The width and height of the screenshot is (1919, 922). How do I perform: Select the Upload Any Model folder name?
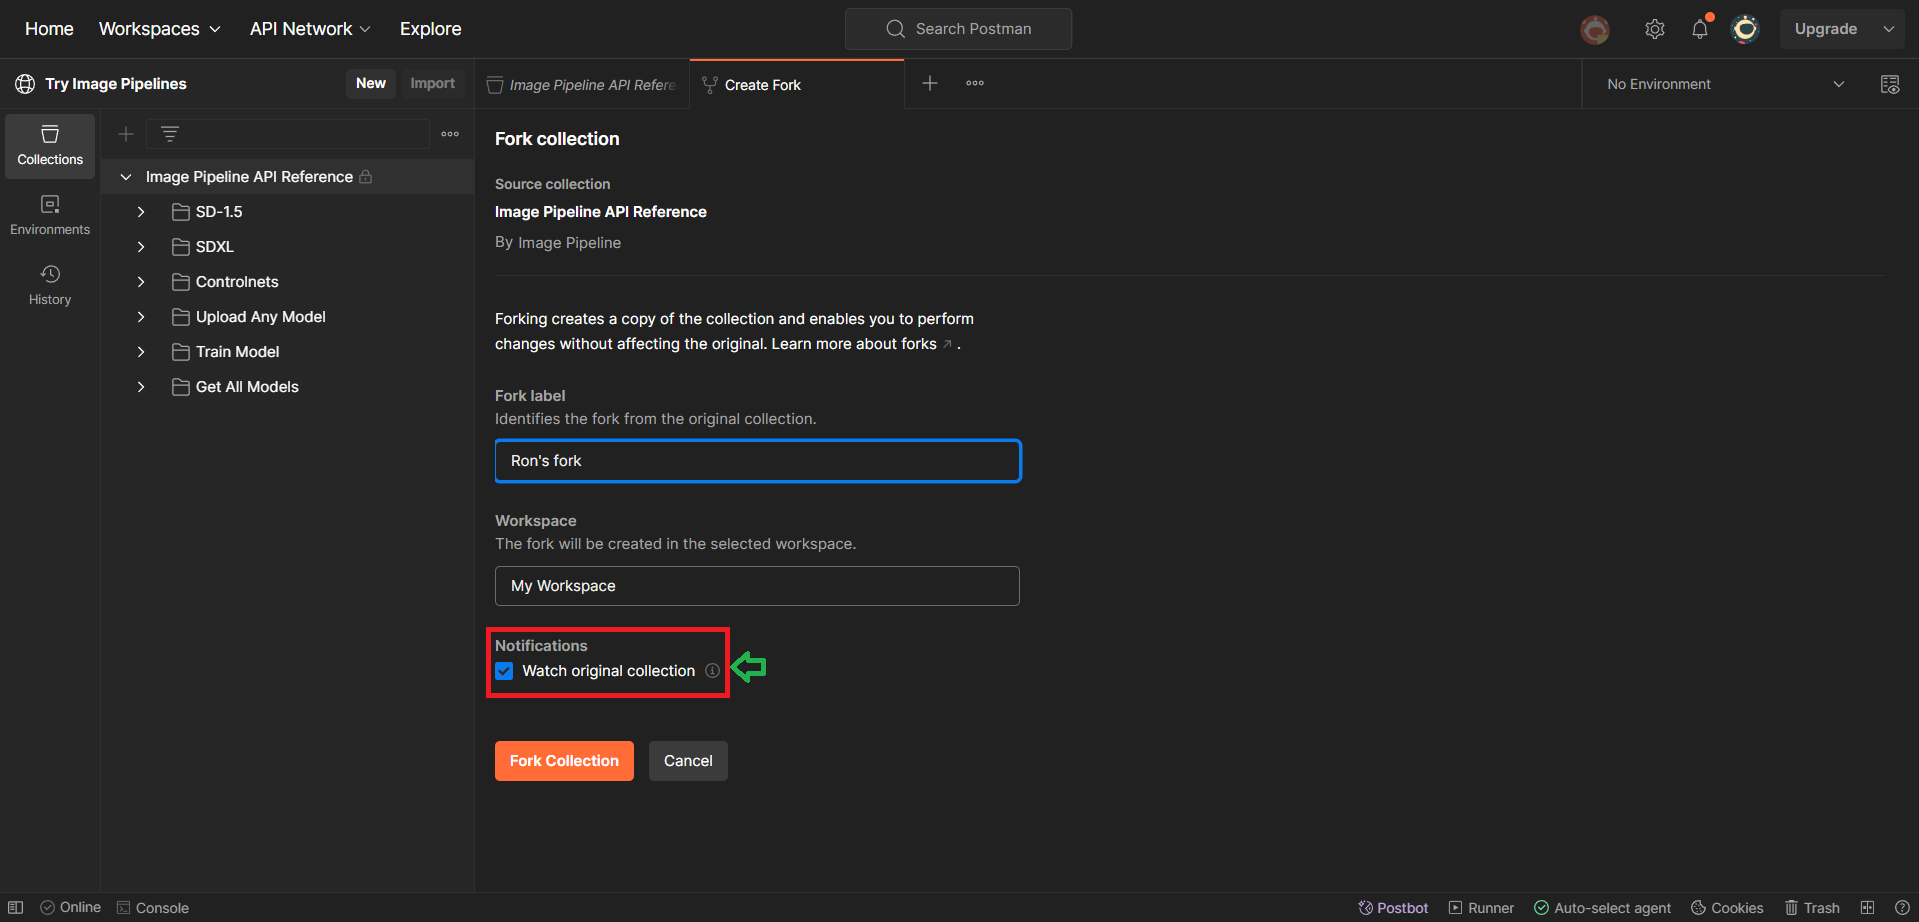click(261, 317)
